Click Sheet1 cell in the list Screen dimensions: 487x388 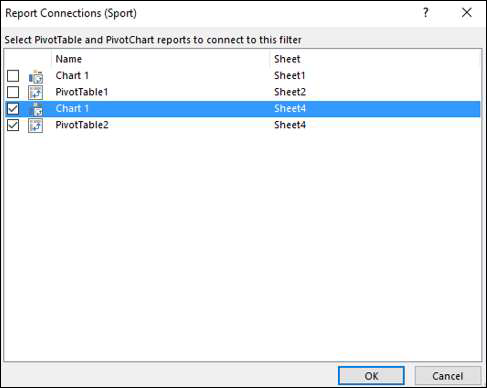click(x=289, y=76)
